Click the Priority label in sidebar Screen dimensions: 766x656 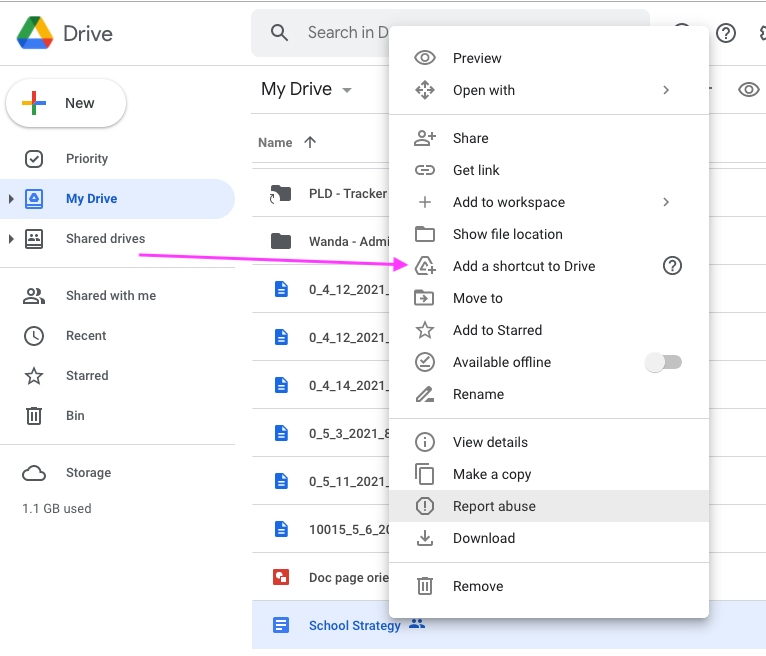pos(87,159)
